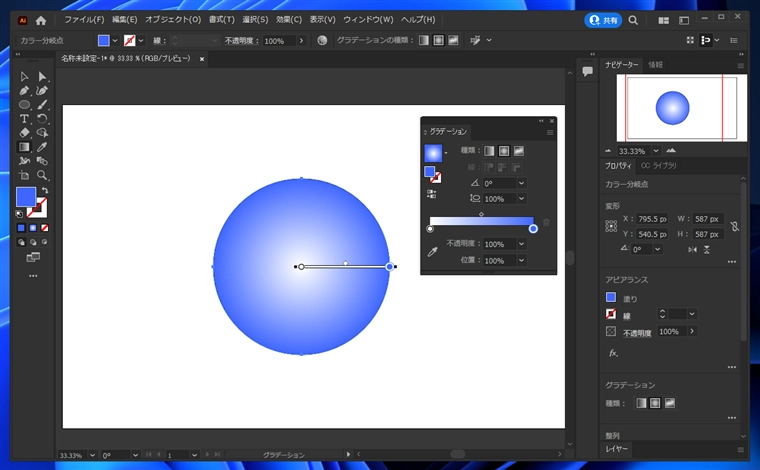
Task: Select the Direct Selection tool
Action: coord(42,77)
